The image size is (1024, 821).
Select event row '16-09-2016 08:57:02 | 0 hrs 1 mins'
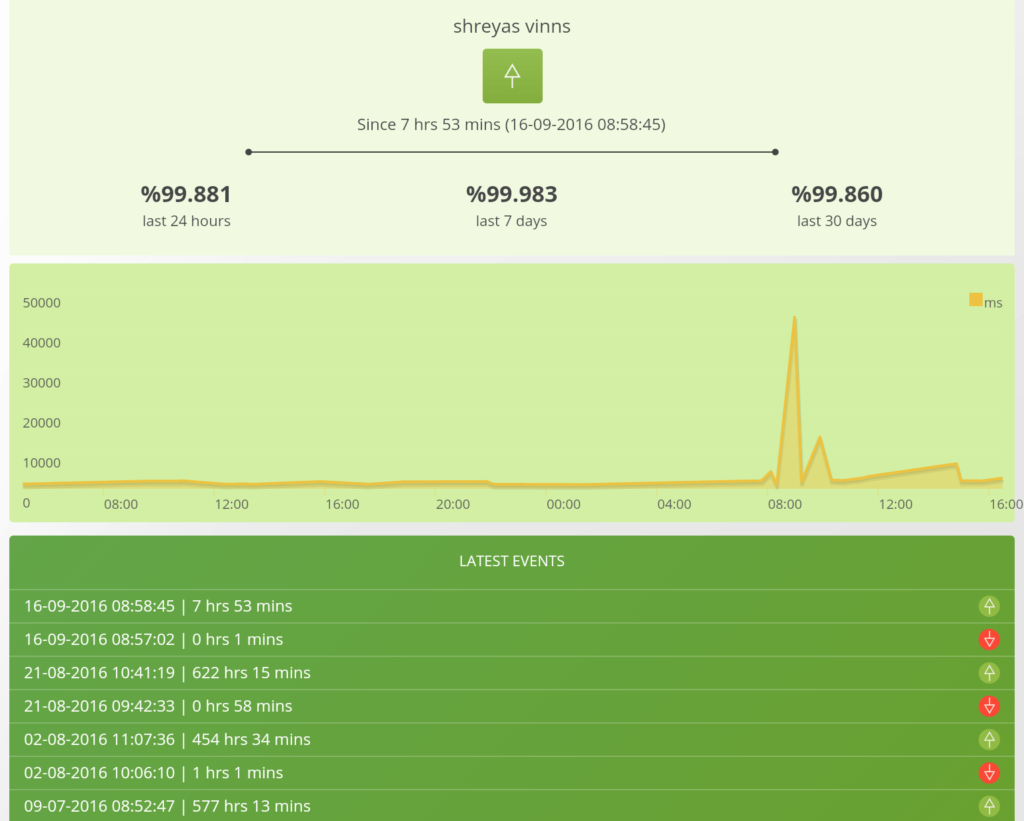coord(512,639)
